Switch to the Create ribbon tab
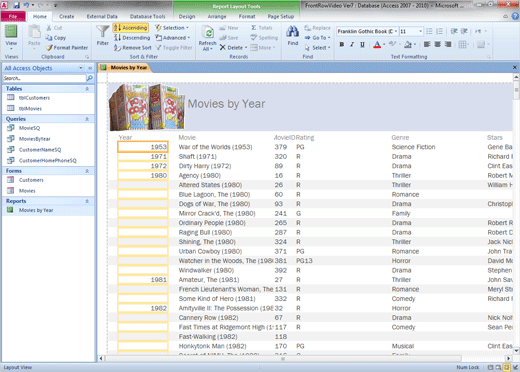 point(67,16)
